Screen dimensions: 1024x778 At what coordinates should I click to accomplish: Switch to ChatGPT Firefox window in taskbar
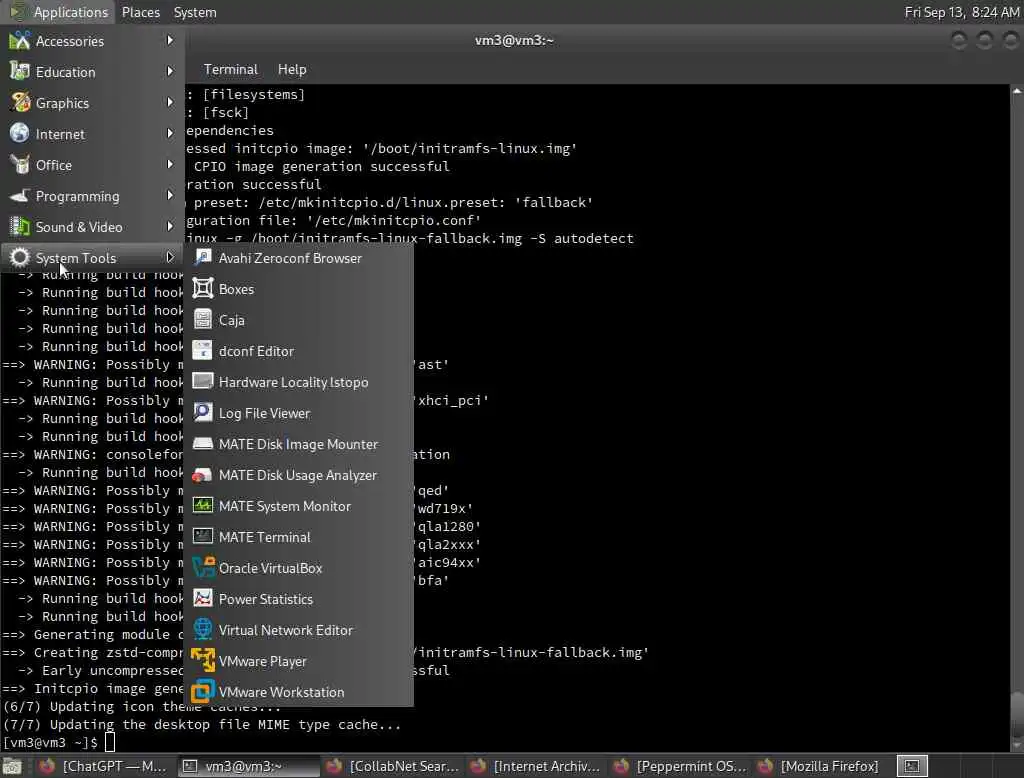[103, 766]
